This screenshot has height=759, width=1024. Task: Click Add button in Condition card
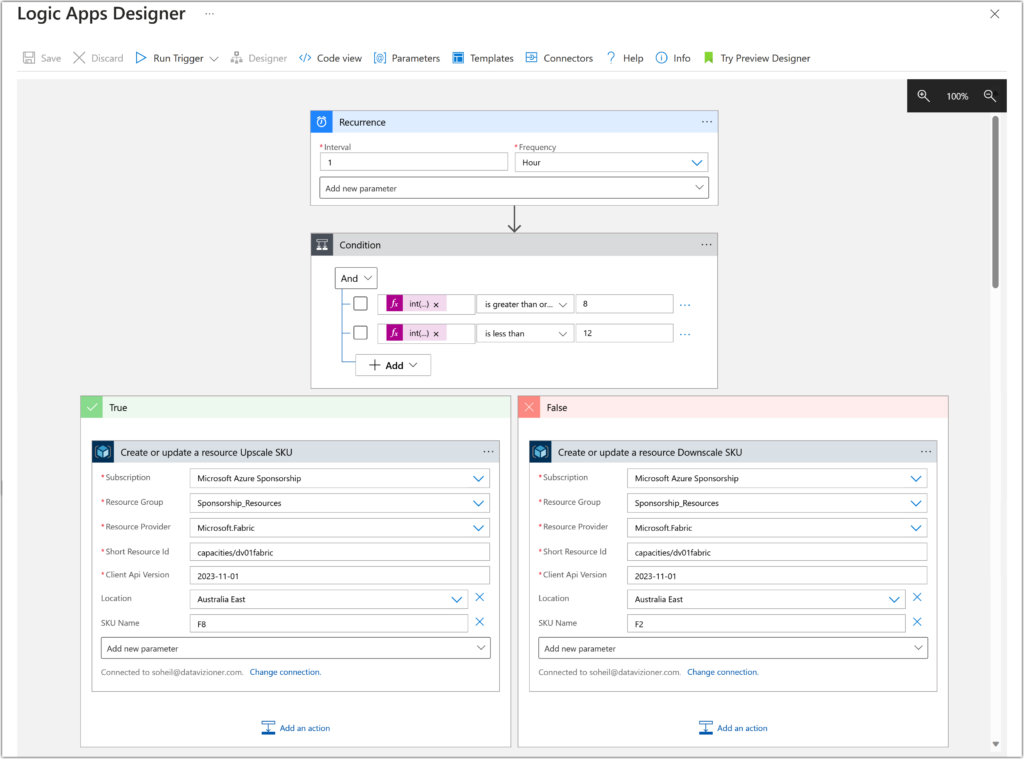coord(393,366)
